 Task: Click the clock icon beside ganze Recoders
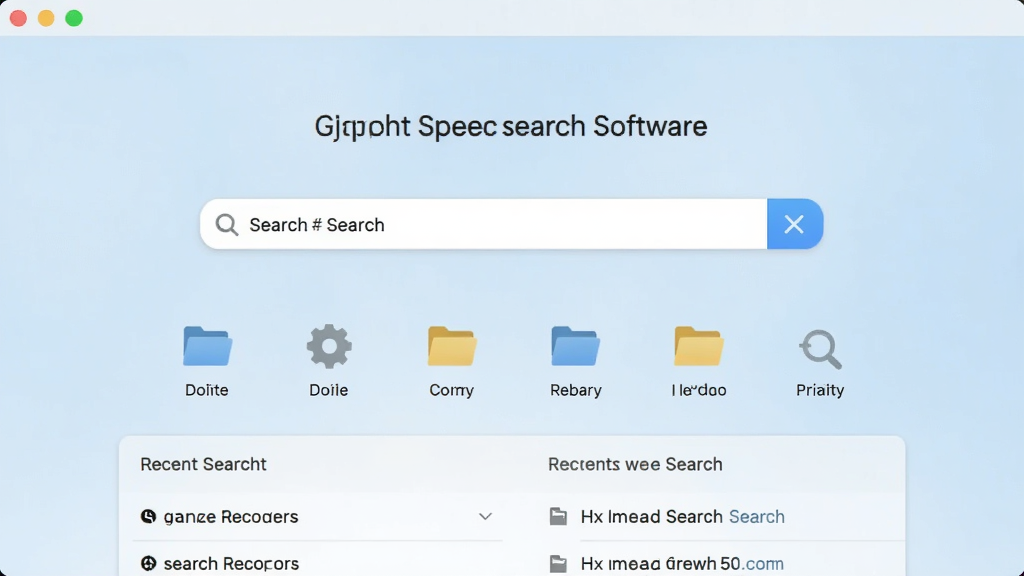tap(148, 517)
